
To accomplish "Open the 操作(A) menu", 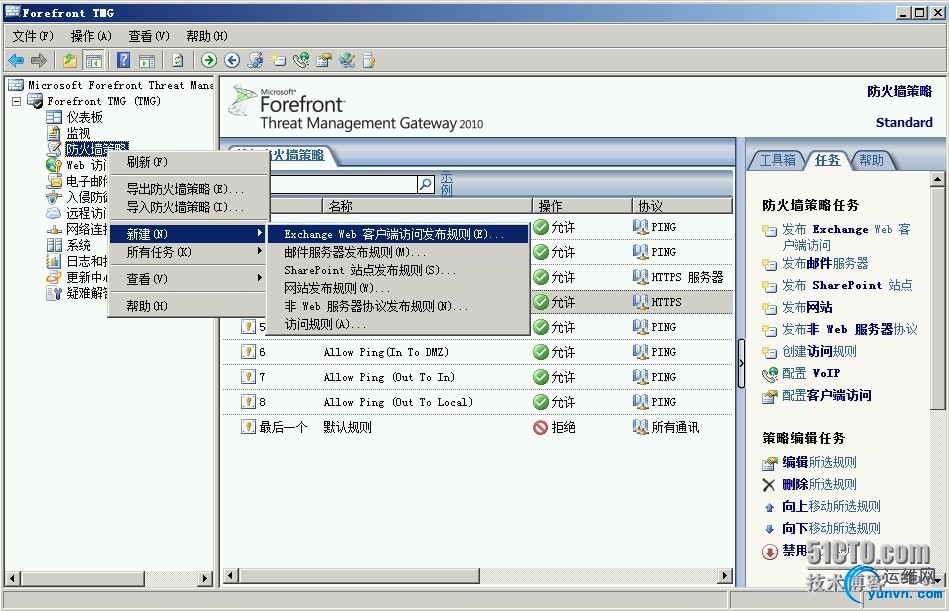I will click(91, 36).
